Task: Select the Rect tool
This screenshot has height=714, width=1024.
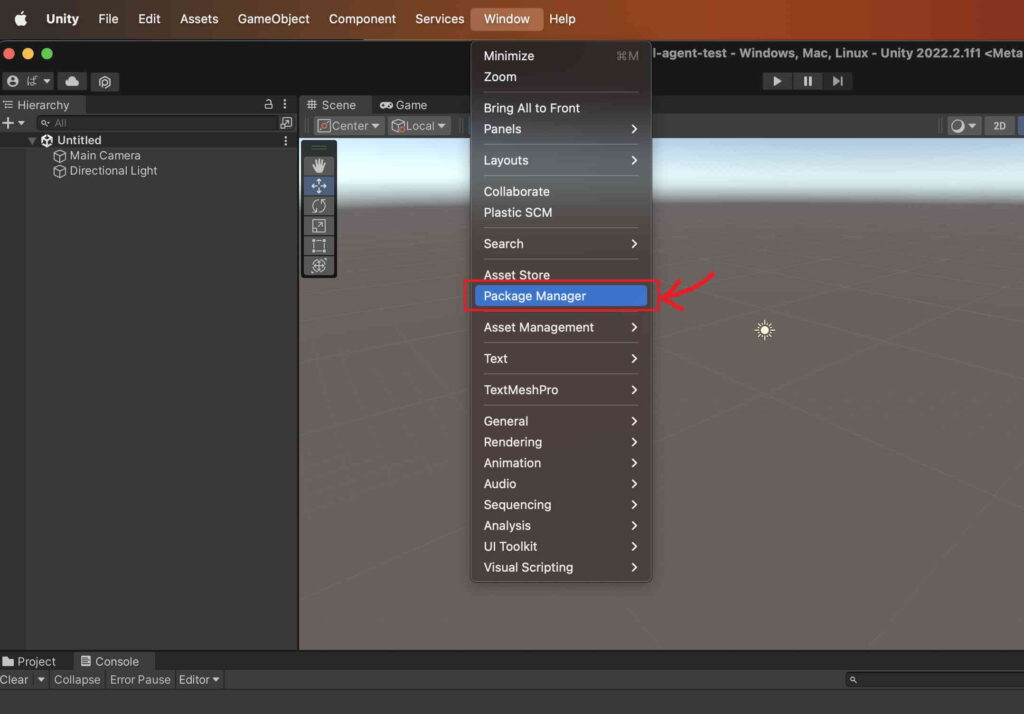Action: coord(319,246)
